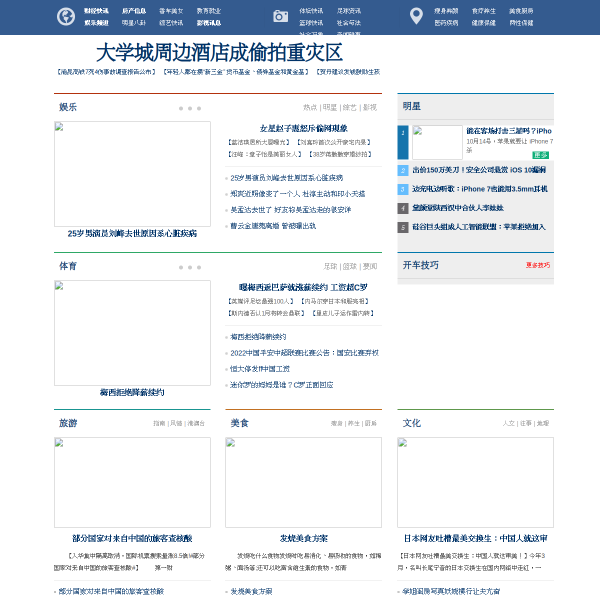The image size is (600, 600).
Task: Select first carousel dot in 娱乐 section
Action: click(x=181, y=109)
